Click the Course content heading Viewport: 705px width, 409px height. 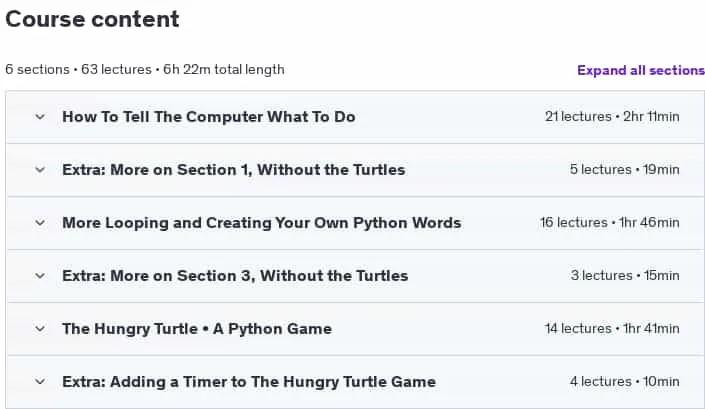[92, 19]
